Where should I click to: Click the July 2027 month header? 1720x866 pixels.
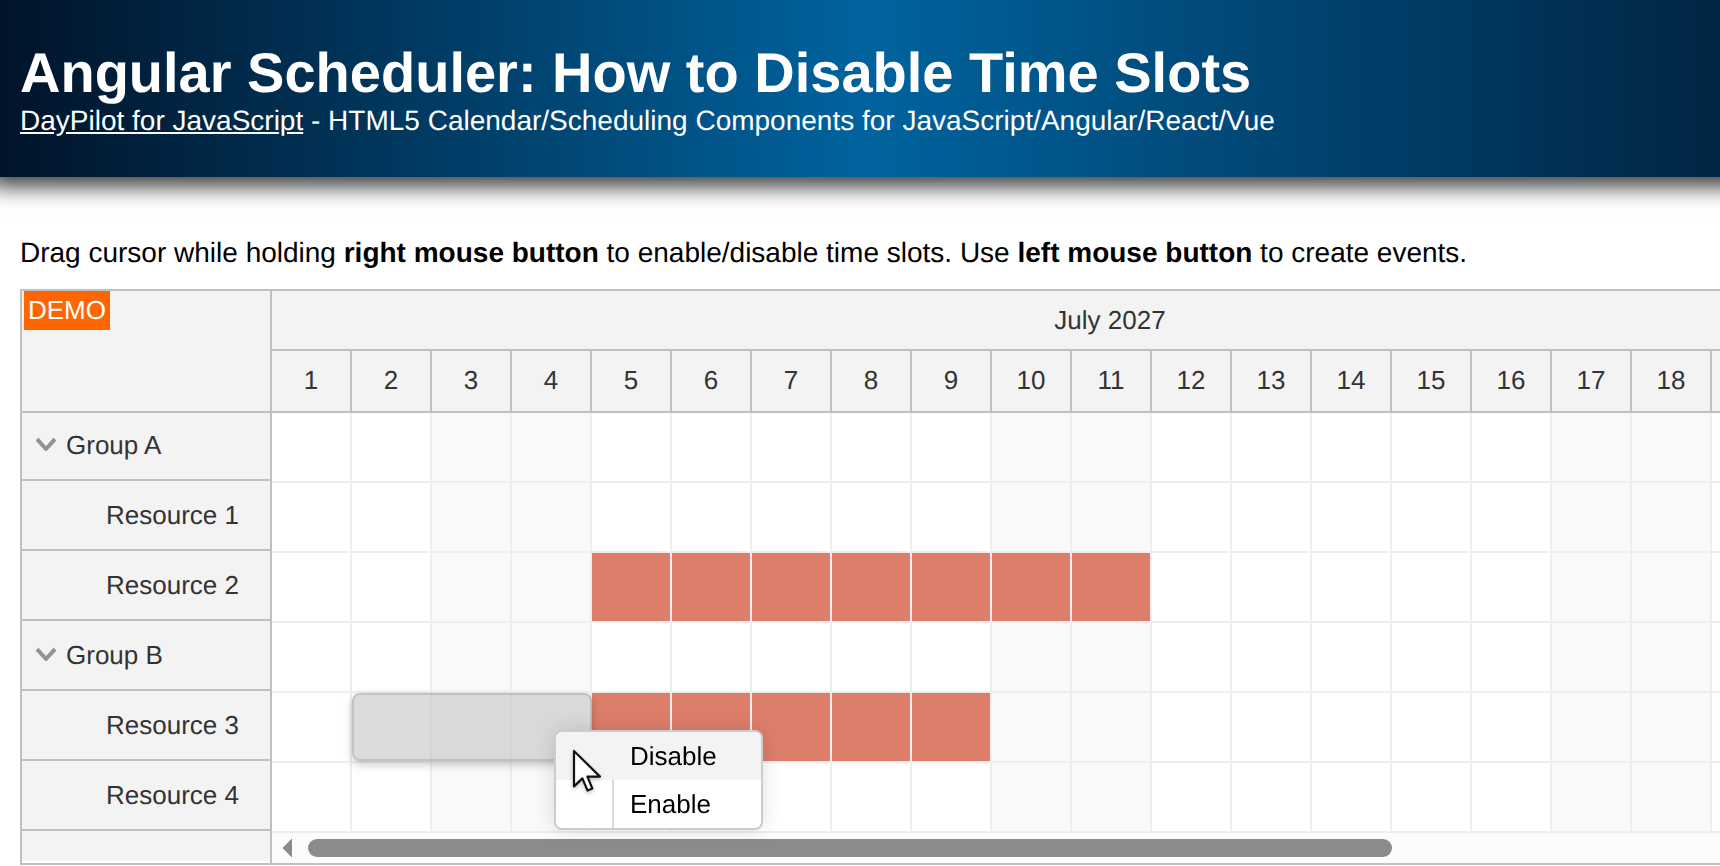pos(1109,320)
